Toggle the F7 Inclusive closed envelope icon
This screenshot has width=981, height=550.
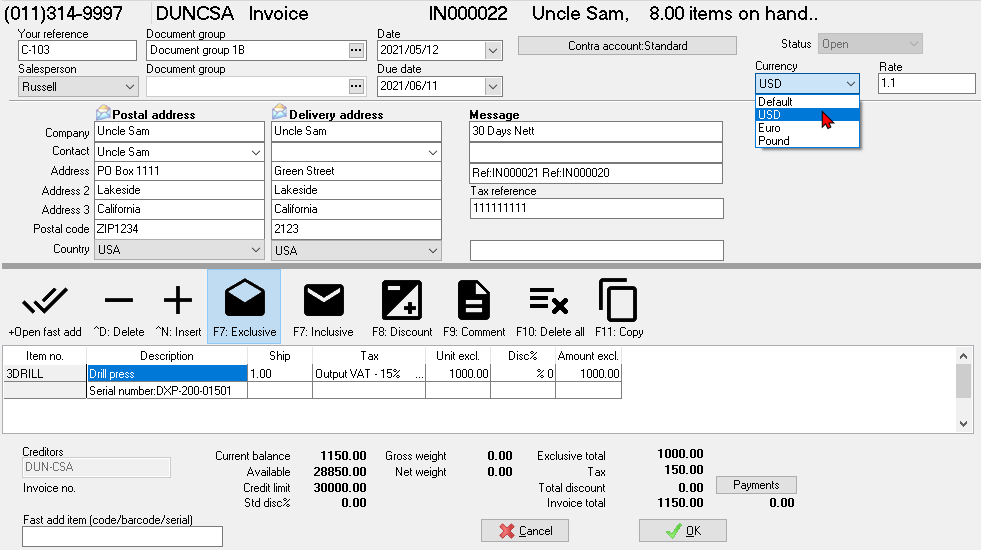pos(323,301)
